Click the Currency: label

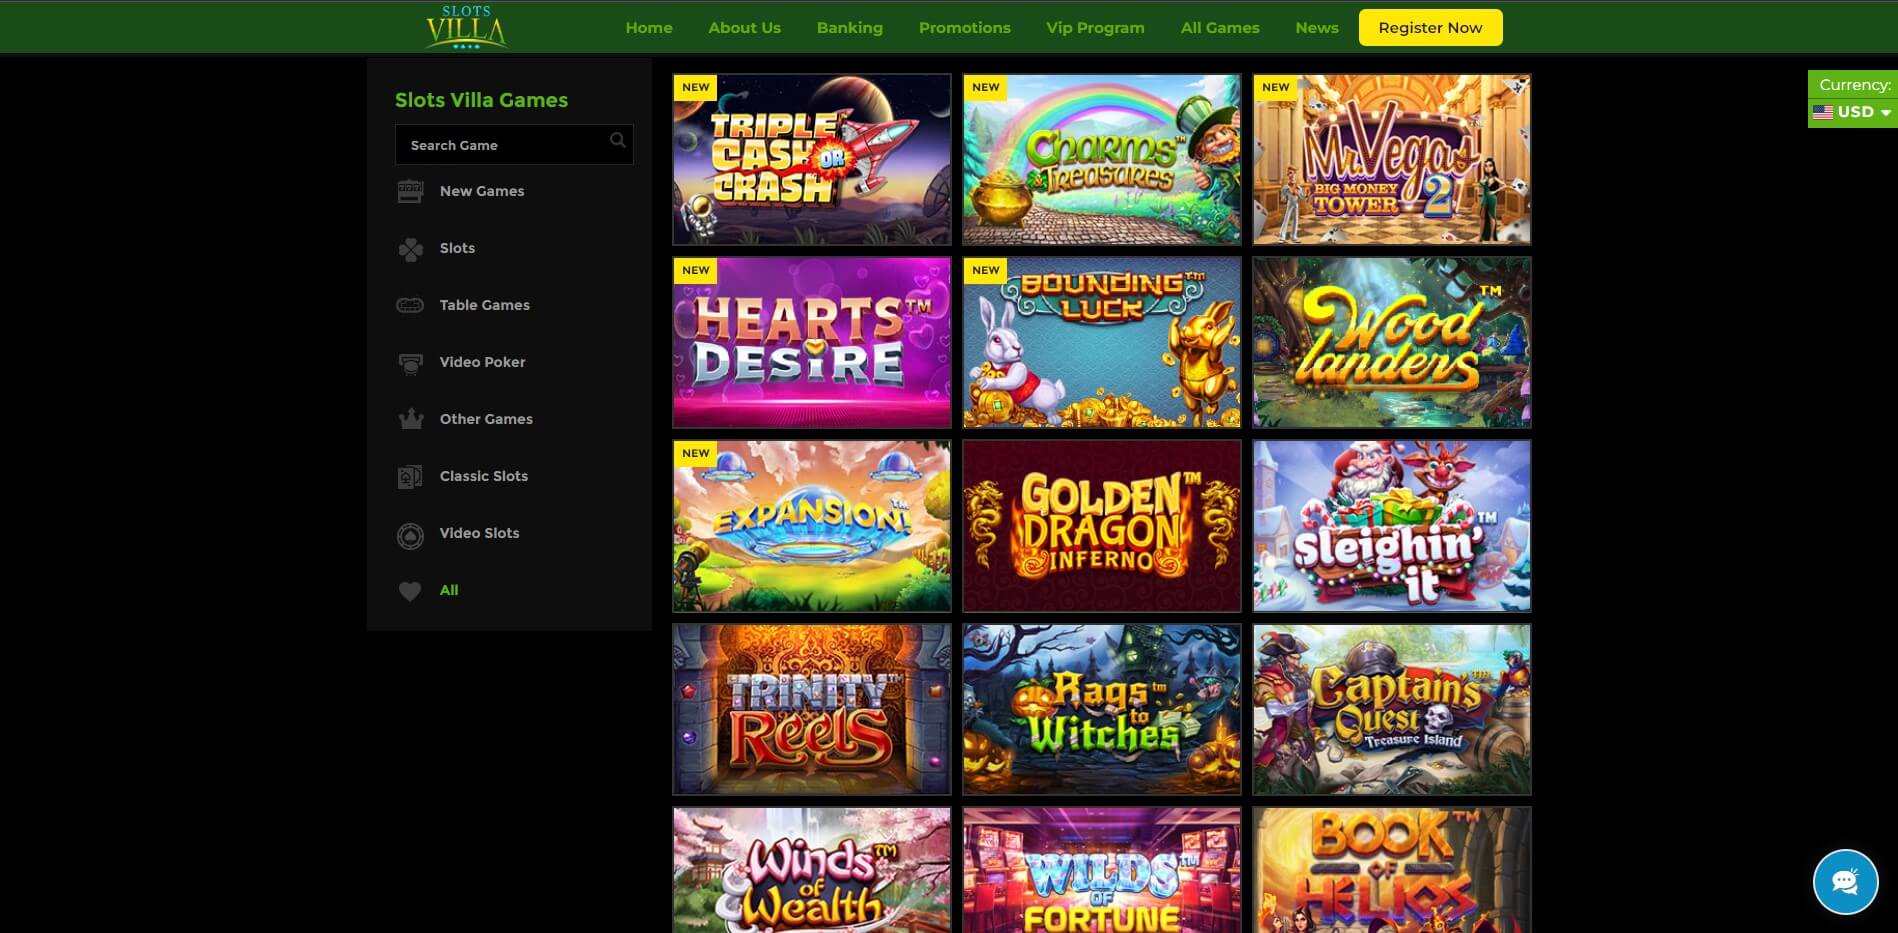click(1855, 85)
